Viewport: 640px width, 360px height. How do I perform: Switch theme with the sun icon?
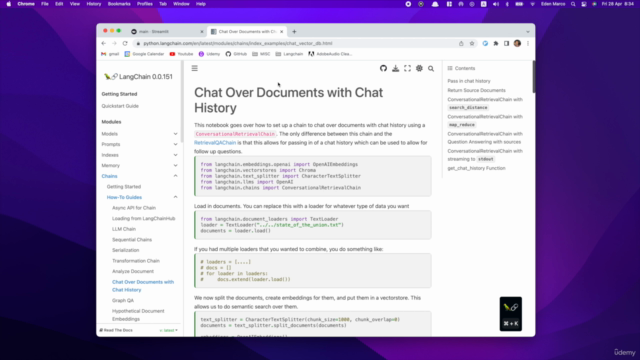tap(419, 69)
